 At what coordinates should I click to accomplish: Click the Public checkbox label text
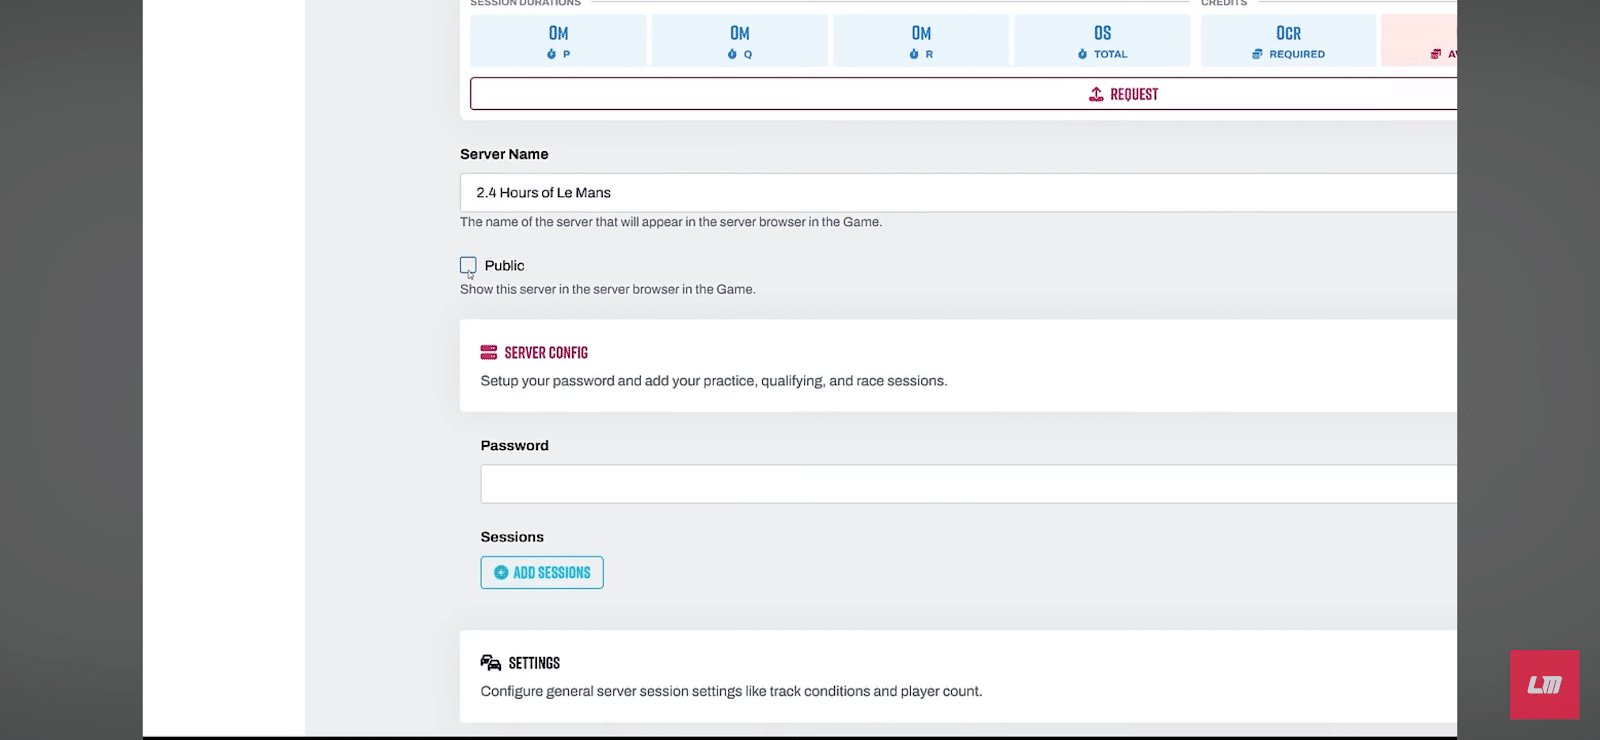click(x=504, y=265)
